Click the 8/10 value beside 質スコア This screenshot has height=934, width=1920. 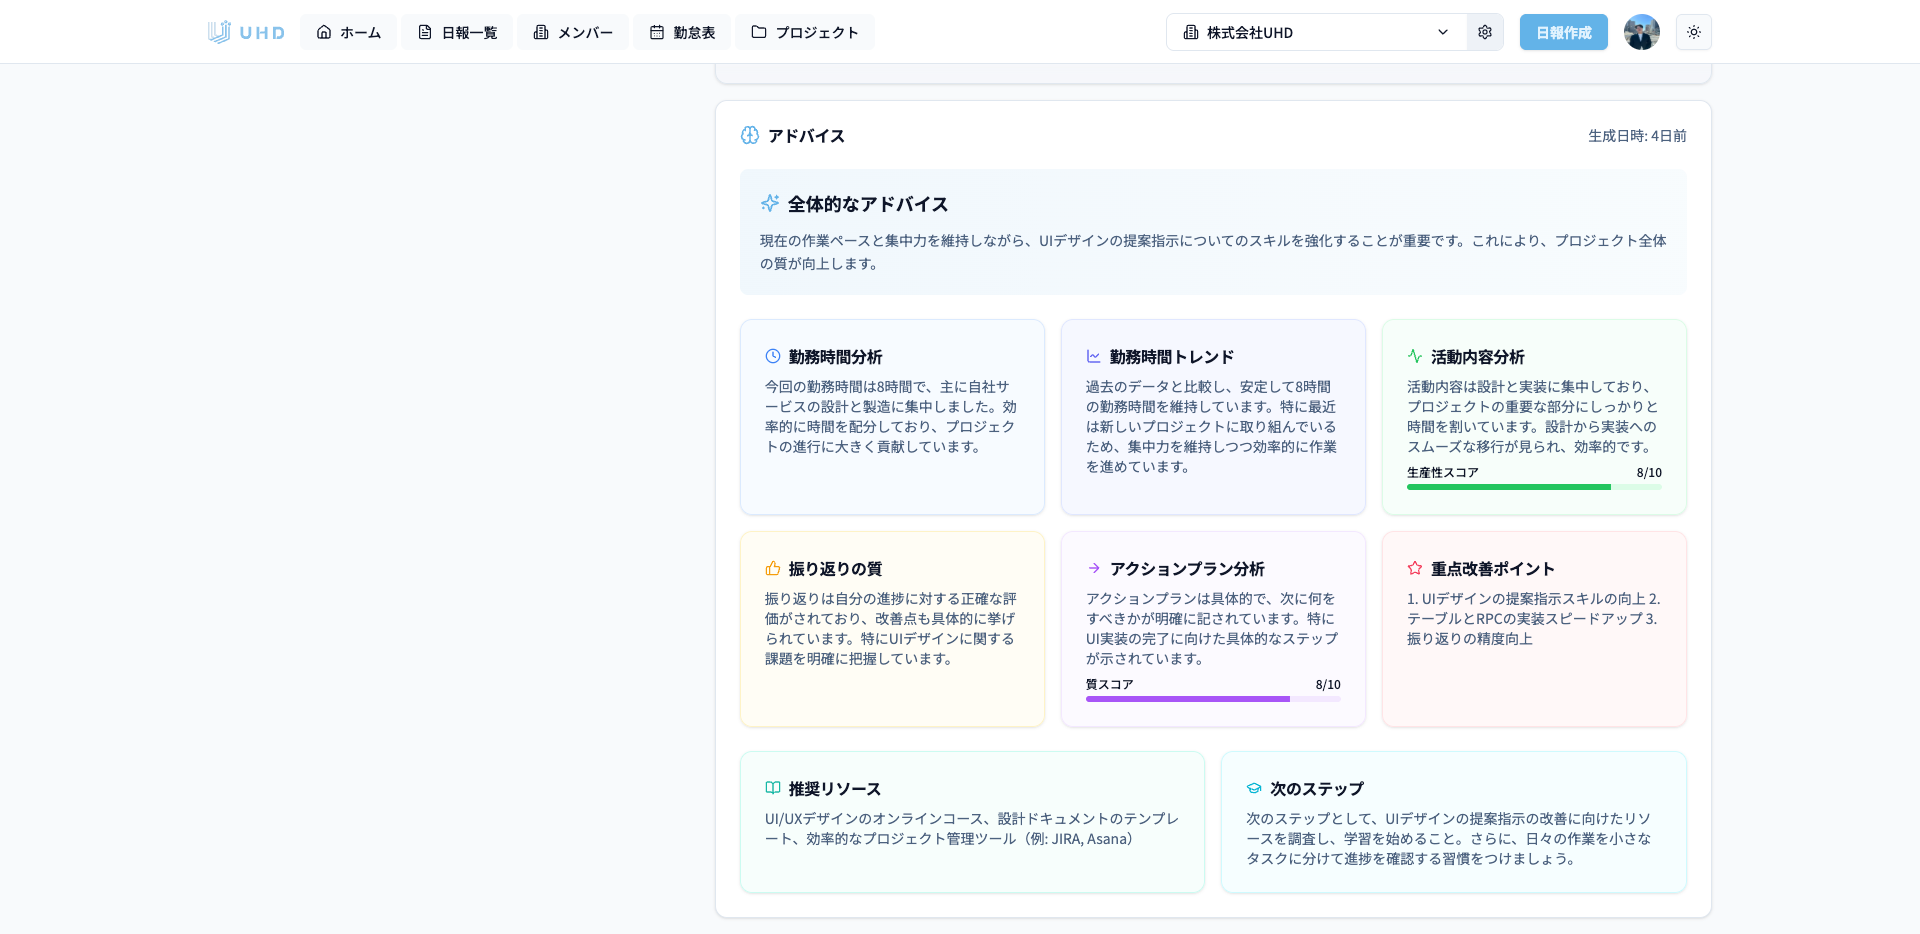[x=1328, y=685]
